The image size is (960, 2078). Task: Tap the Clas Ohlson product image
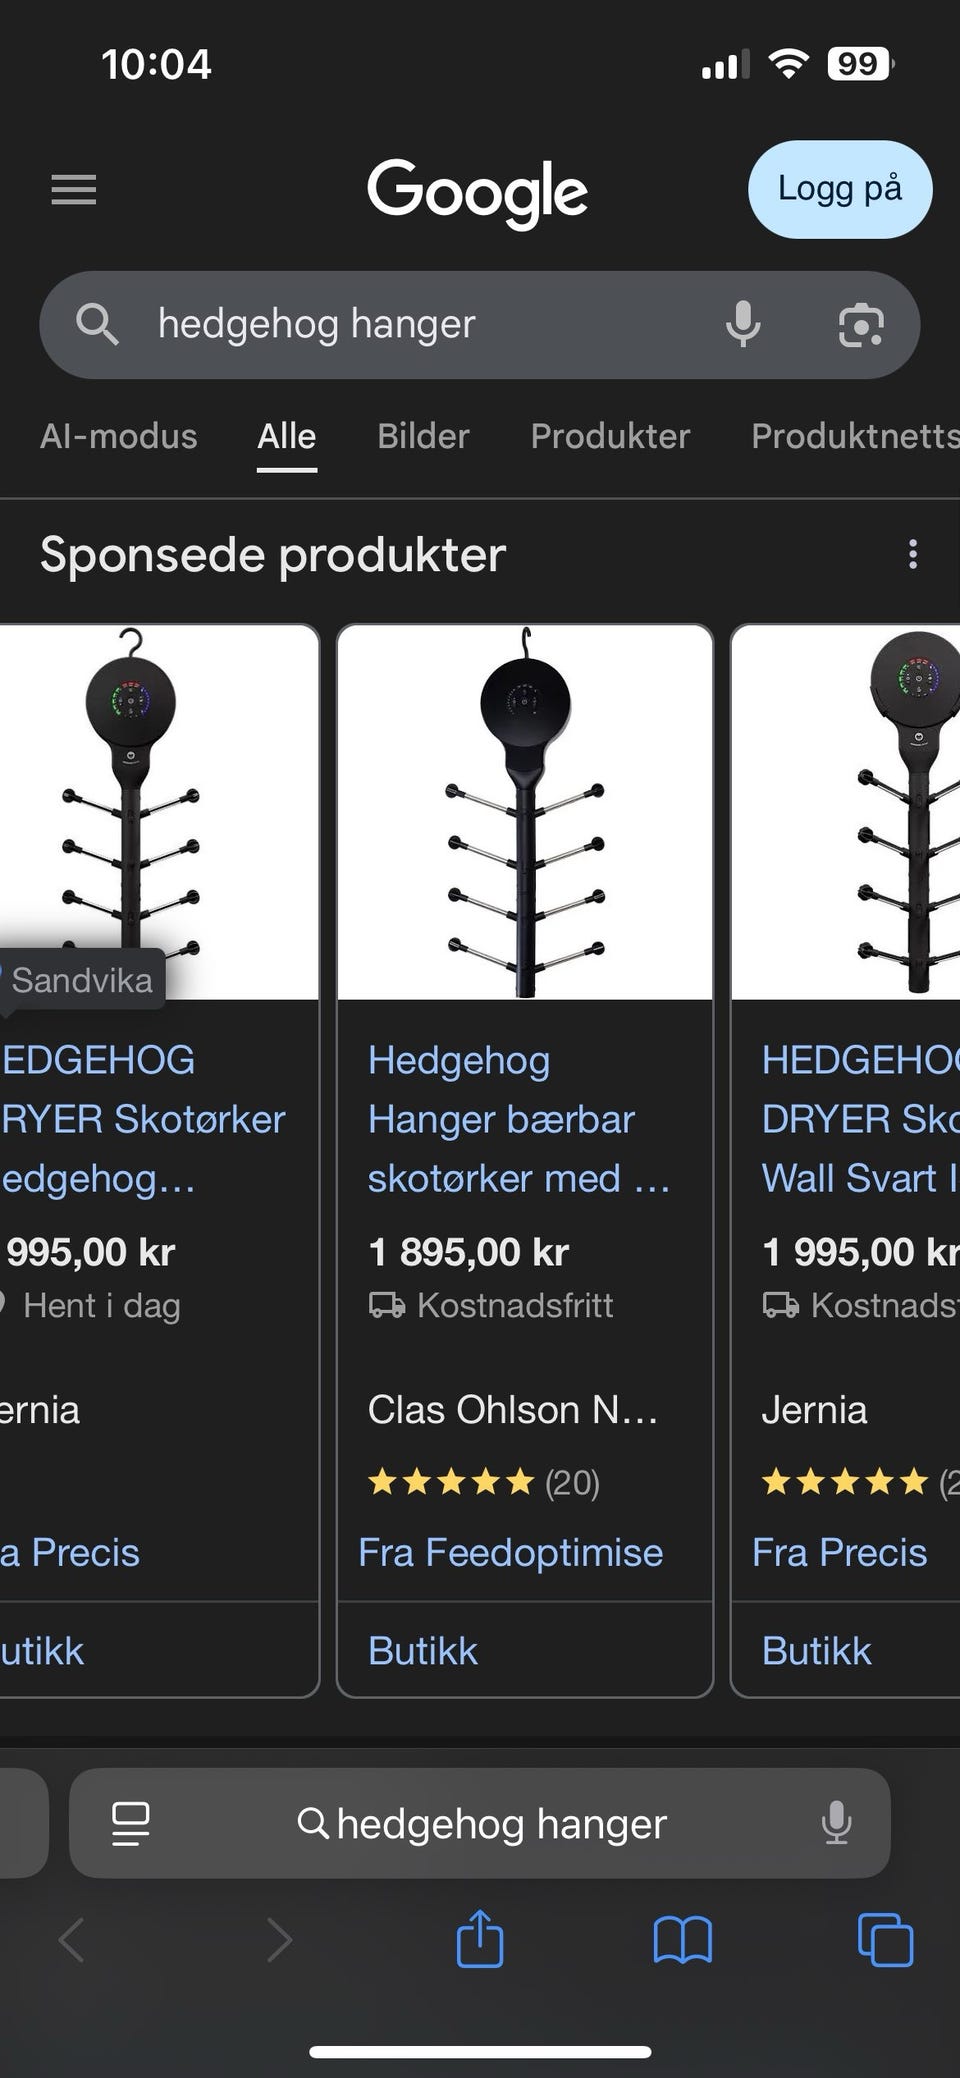pos(525,812)
